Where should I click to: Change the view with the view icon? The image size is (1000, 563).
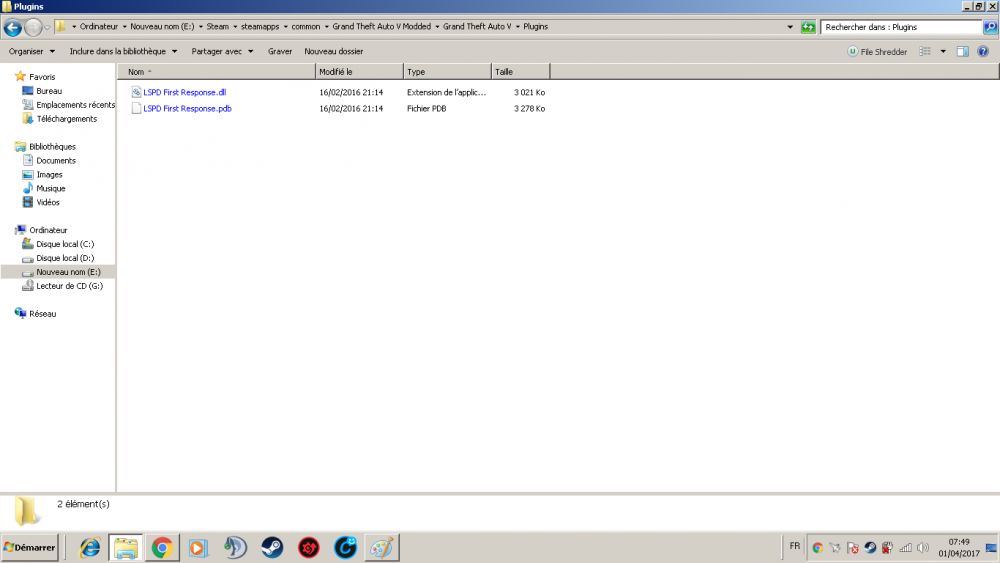point(925,51)
